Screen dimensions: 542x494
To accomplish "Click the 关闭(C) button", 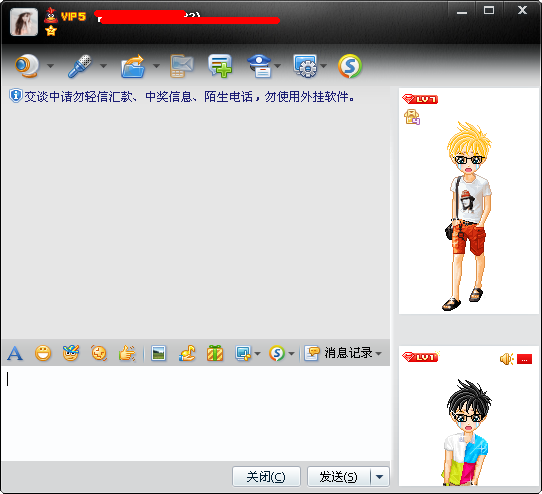I will [x=266, y=477].
